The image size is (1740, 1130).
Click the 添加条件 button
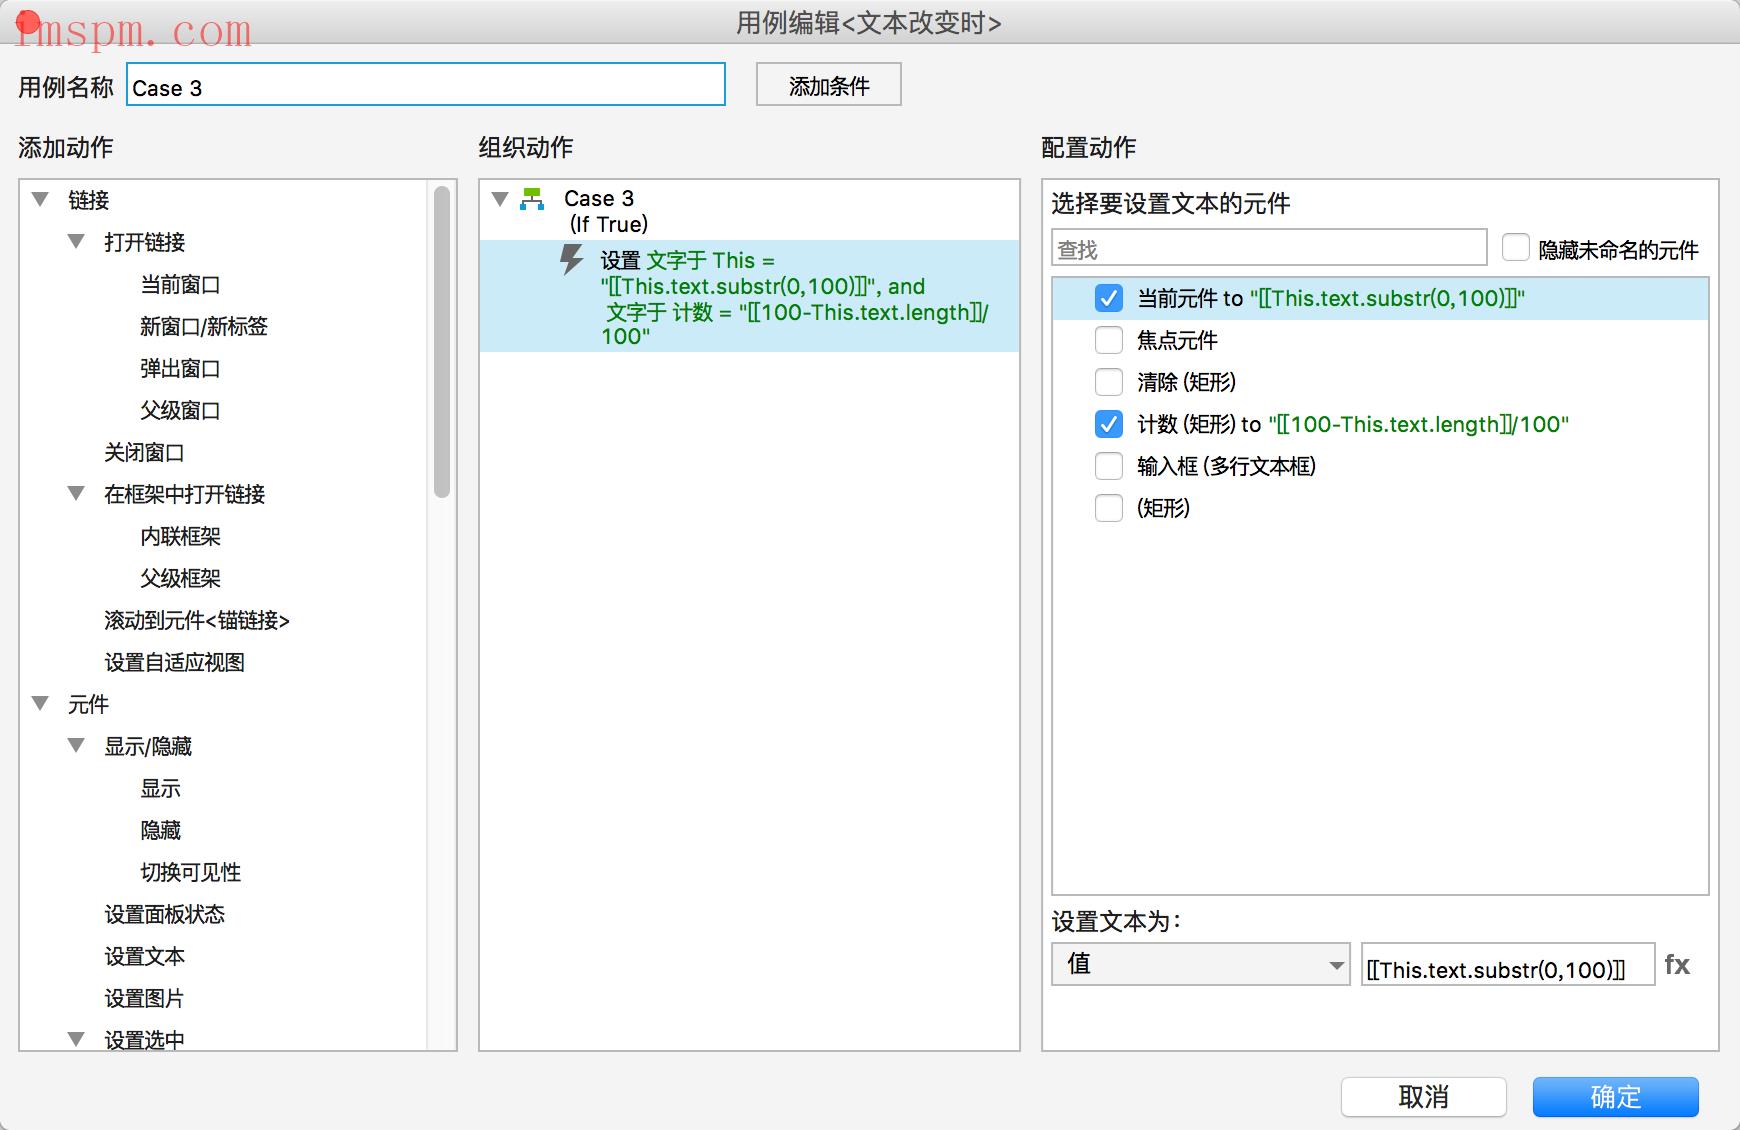tap(828, 85)
